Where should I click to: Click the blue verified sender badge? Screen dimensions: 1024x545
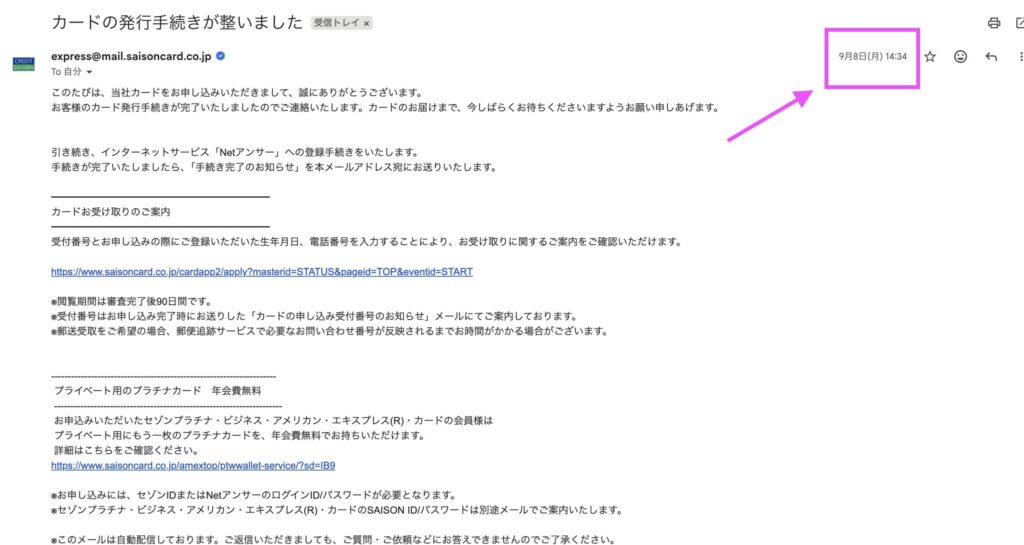click(x=221, y=56)
